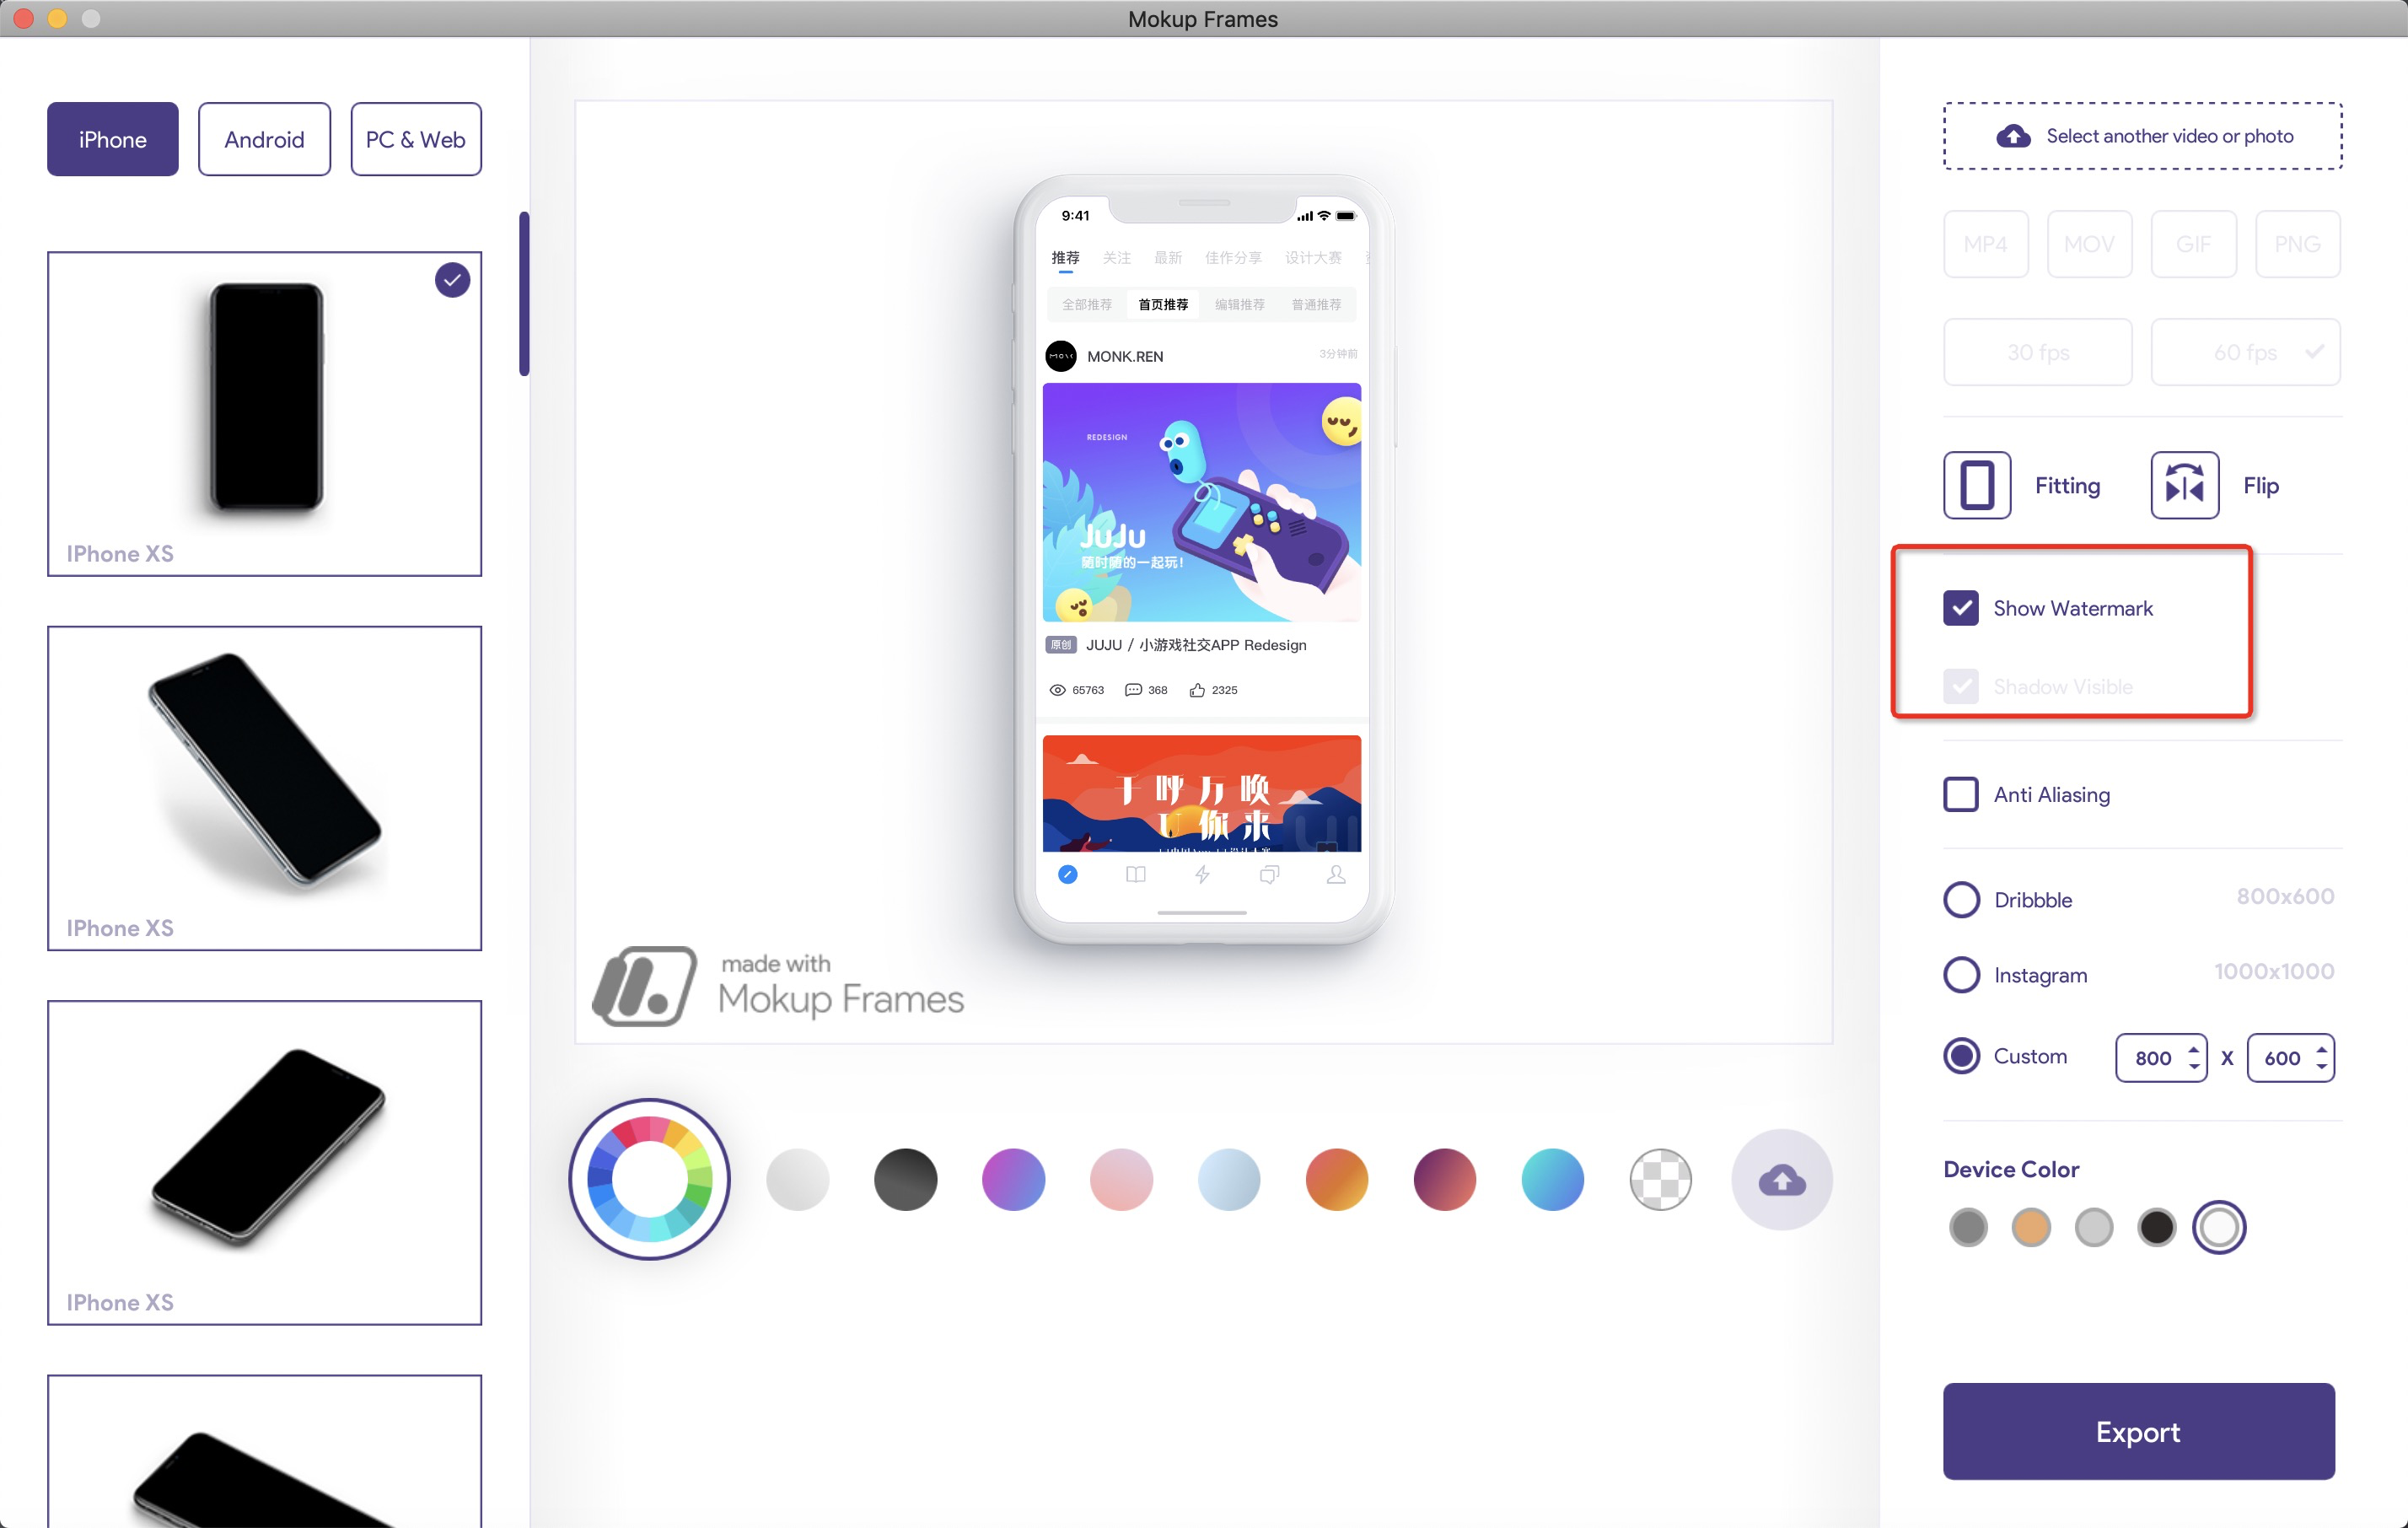
Task: Uncheck the Show Watermark checkbox
Action: 1960,608
